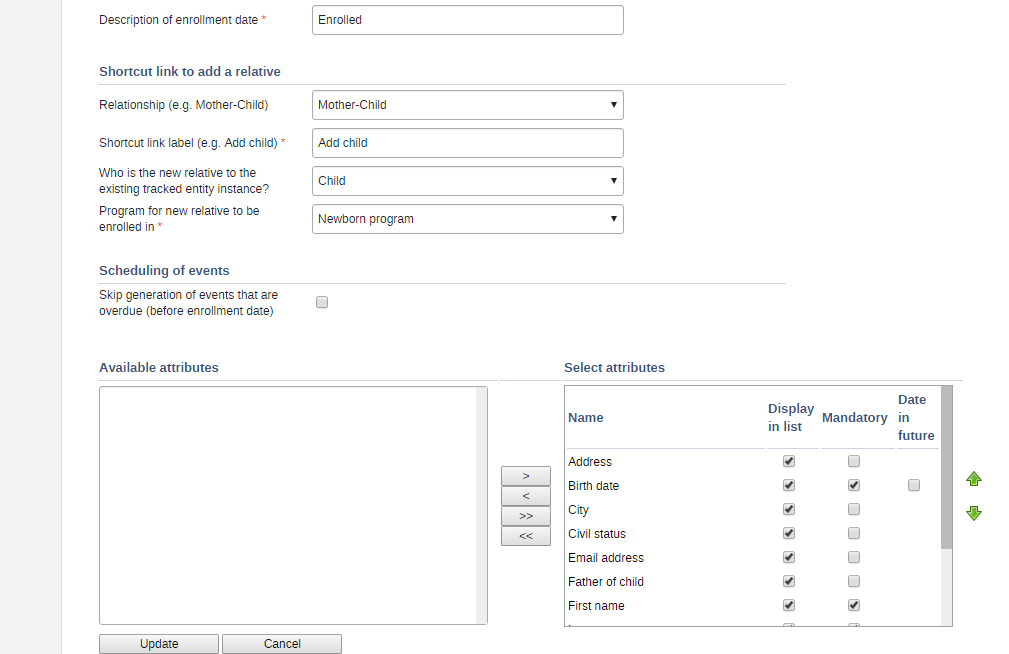
Task: Toggle Date in future for Birth date
Action: coord(913,486)
